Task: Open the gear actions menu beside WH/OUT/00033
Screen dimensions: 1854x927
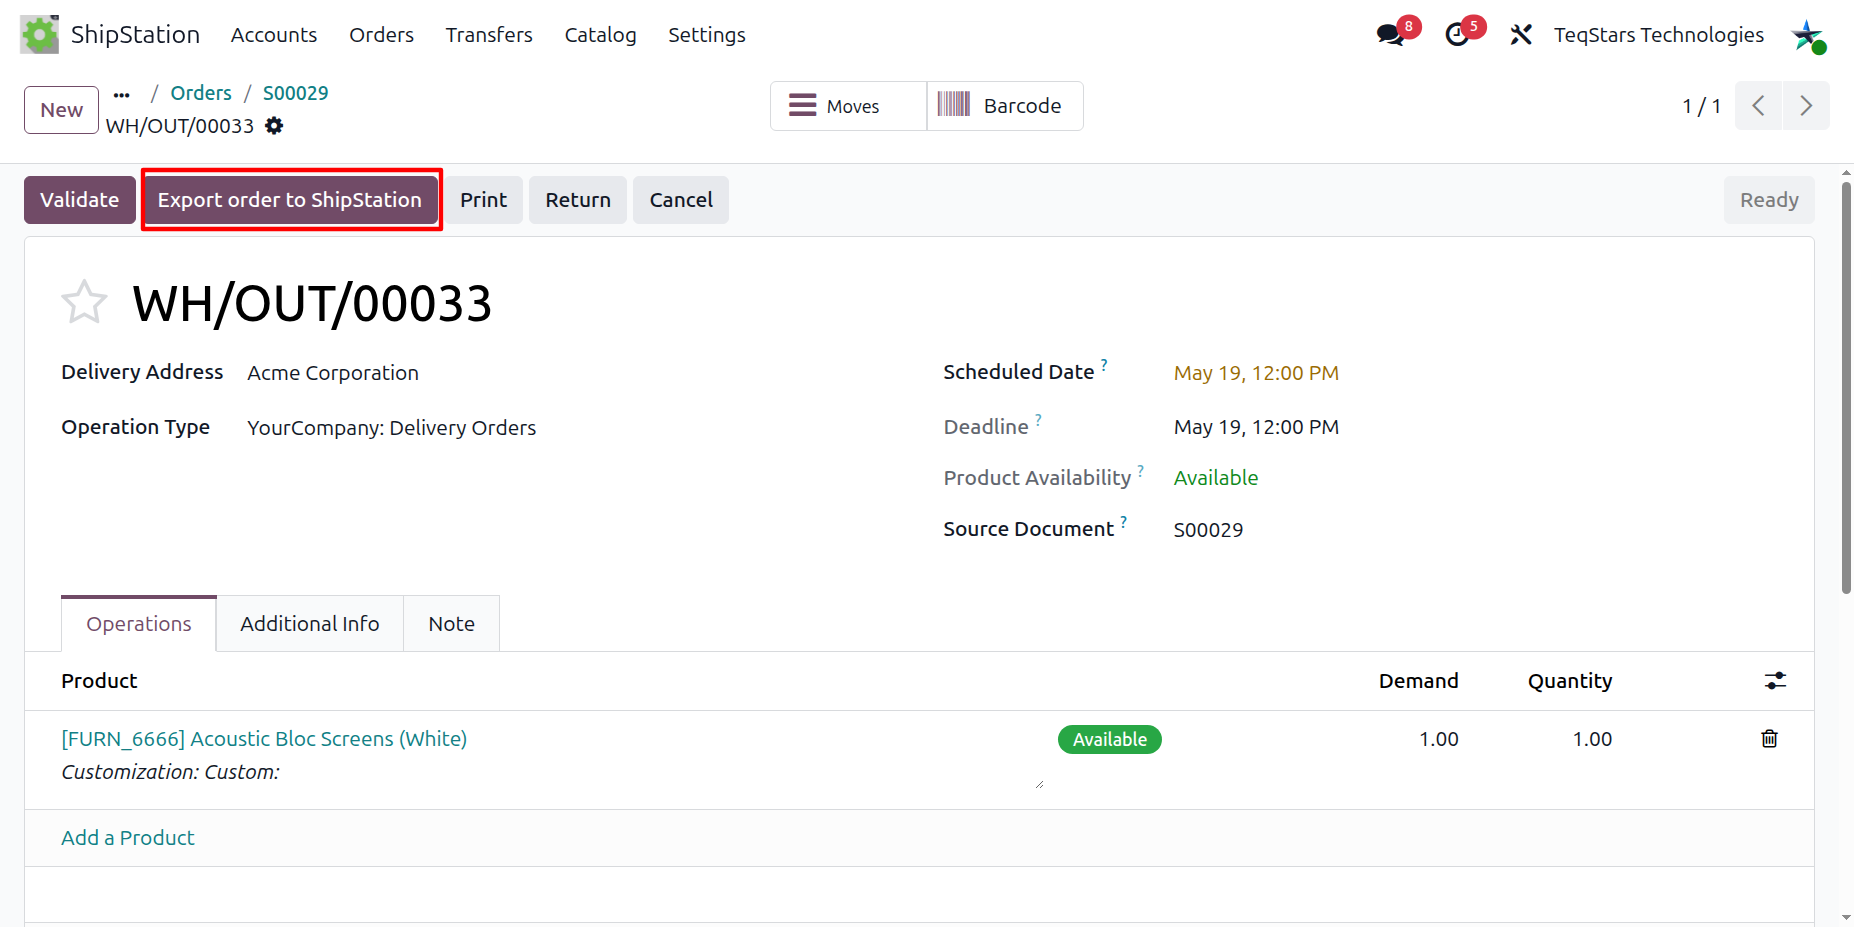Action: pos(274,126)
